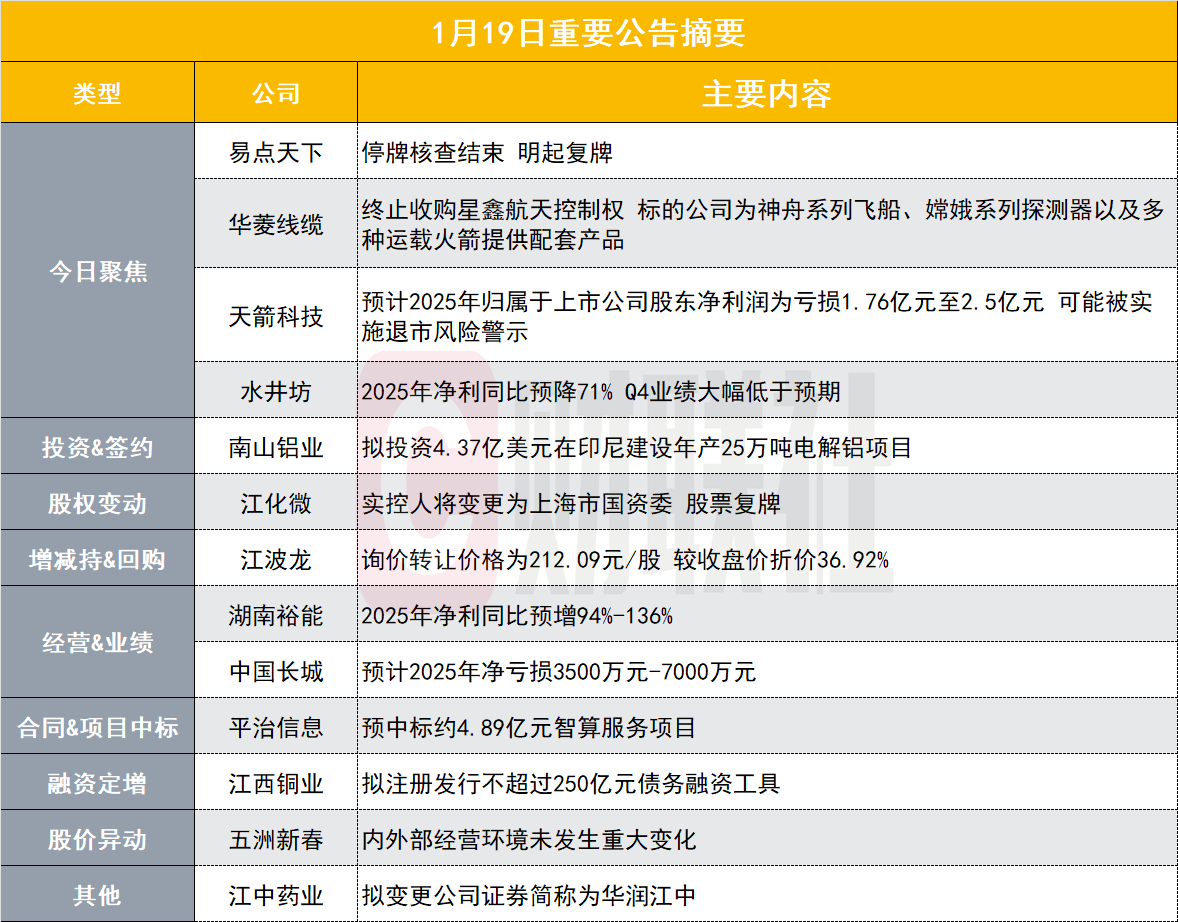Select company name '南山铝业'
Image resolution: width=1178 pixels, height=922 pixels.
click(x=276, y=448)
